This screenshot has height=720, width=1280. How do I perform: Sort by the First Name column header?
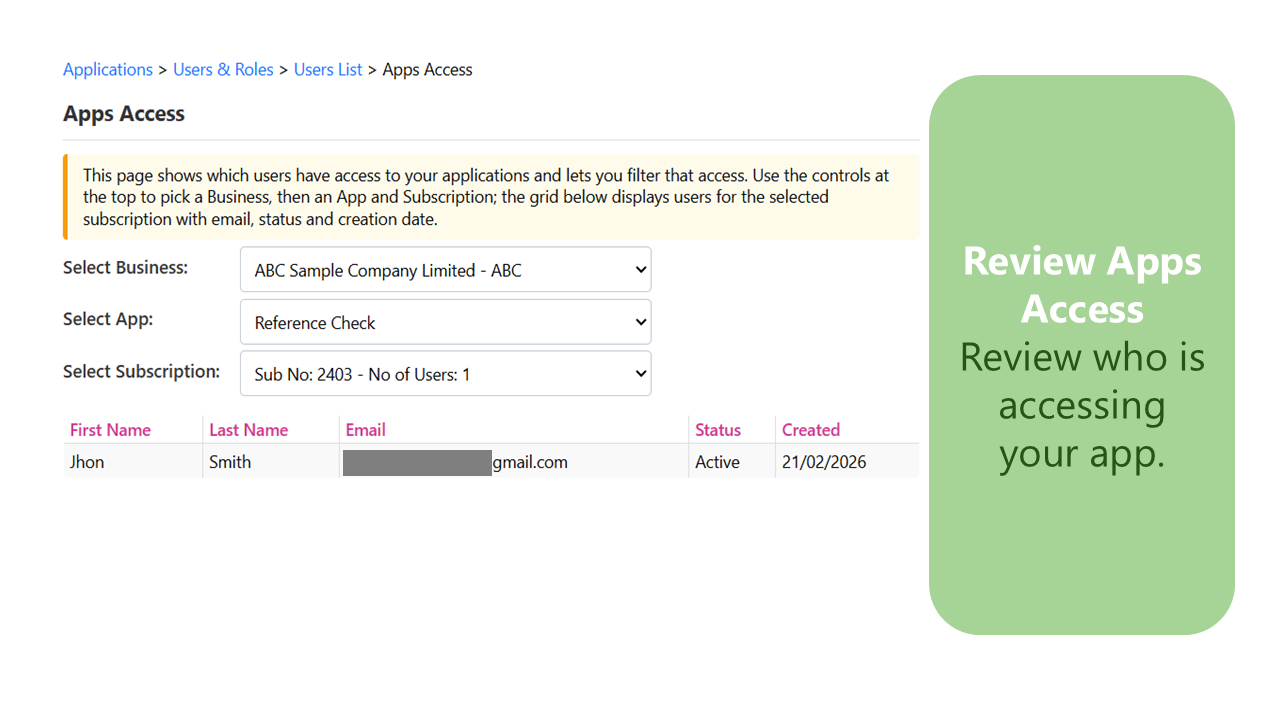pos(110,429)
